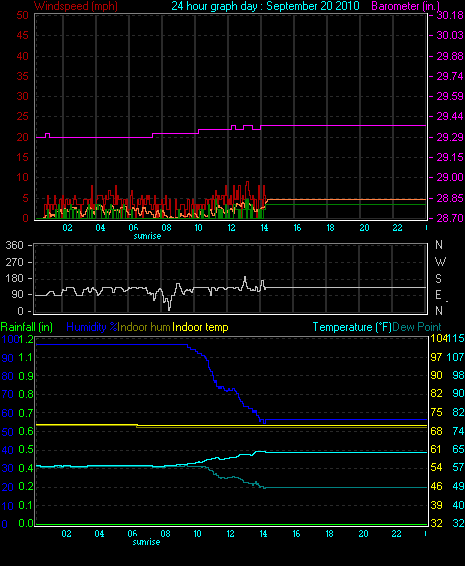The height and width of the screenshot is (566, 465).
Task: Click the red windspeed value 50
Action: pos(22,15)
